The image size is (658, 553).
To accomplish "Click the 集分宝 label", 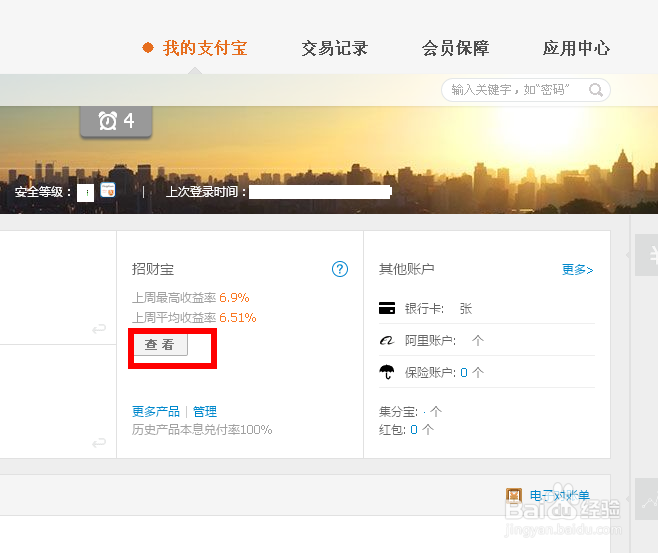I will coord(398,412).
